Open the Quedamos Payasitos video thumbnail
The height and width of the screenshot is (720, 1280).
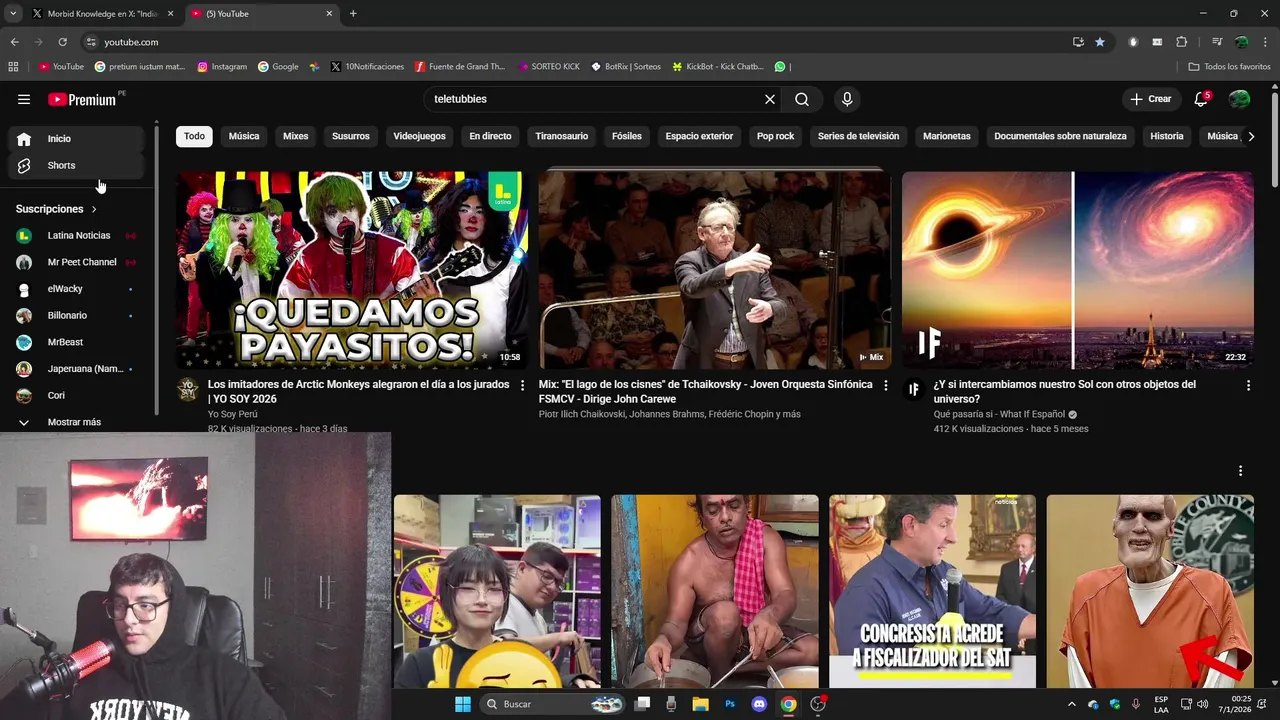point(352,270)
